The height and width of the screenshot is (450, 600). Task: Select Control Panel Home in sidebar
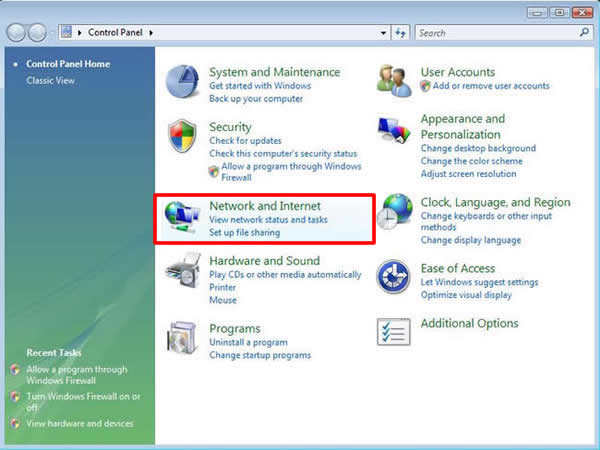click(x=68, y=64)
